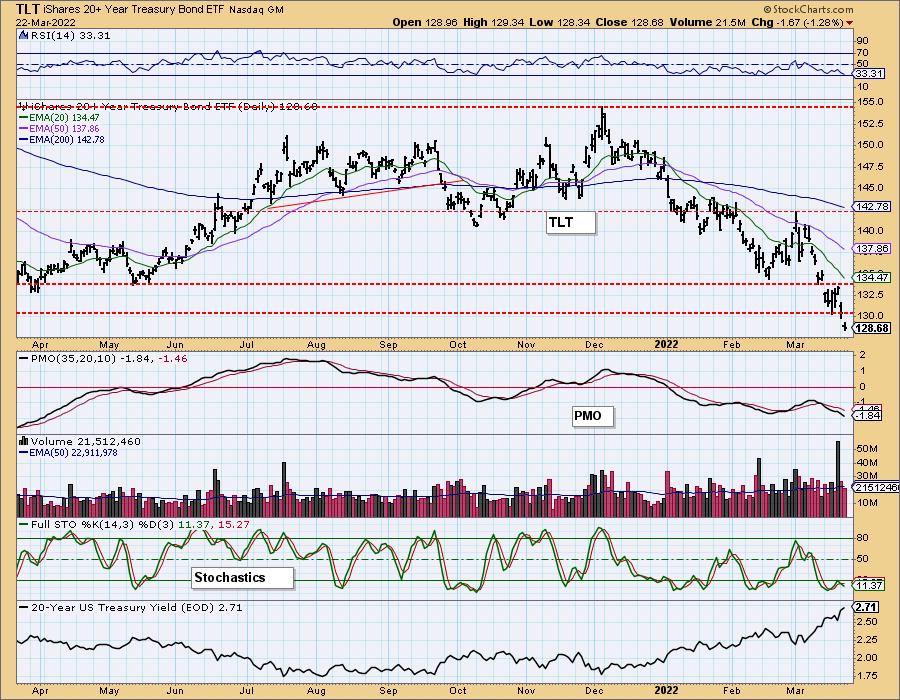
Task: Click the 137.86 EMA price tag
Action: tap(872, 248)
